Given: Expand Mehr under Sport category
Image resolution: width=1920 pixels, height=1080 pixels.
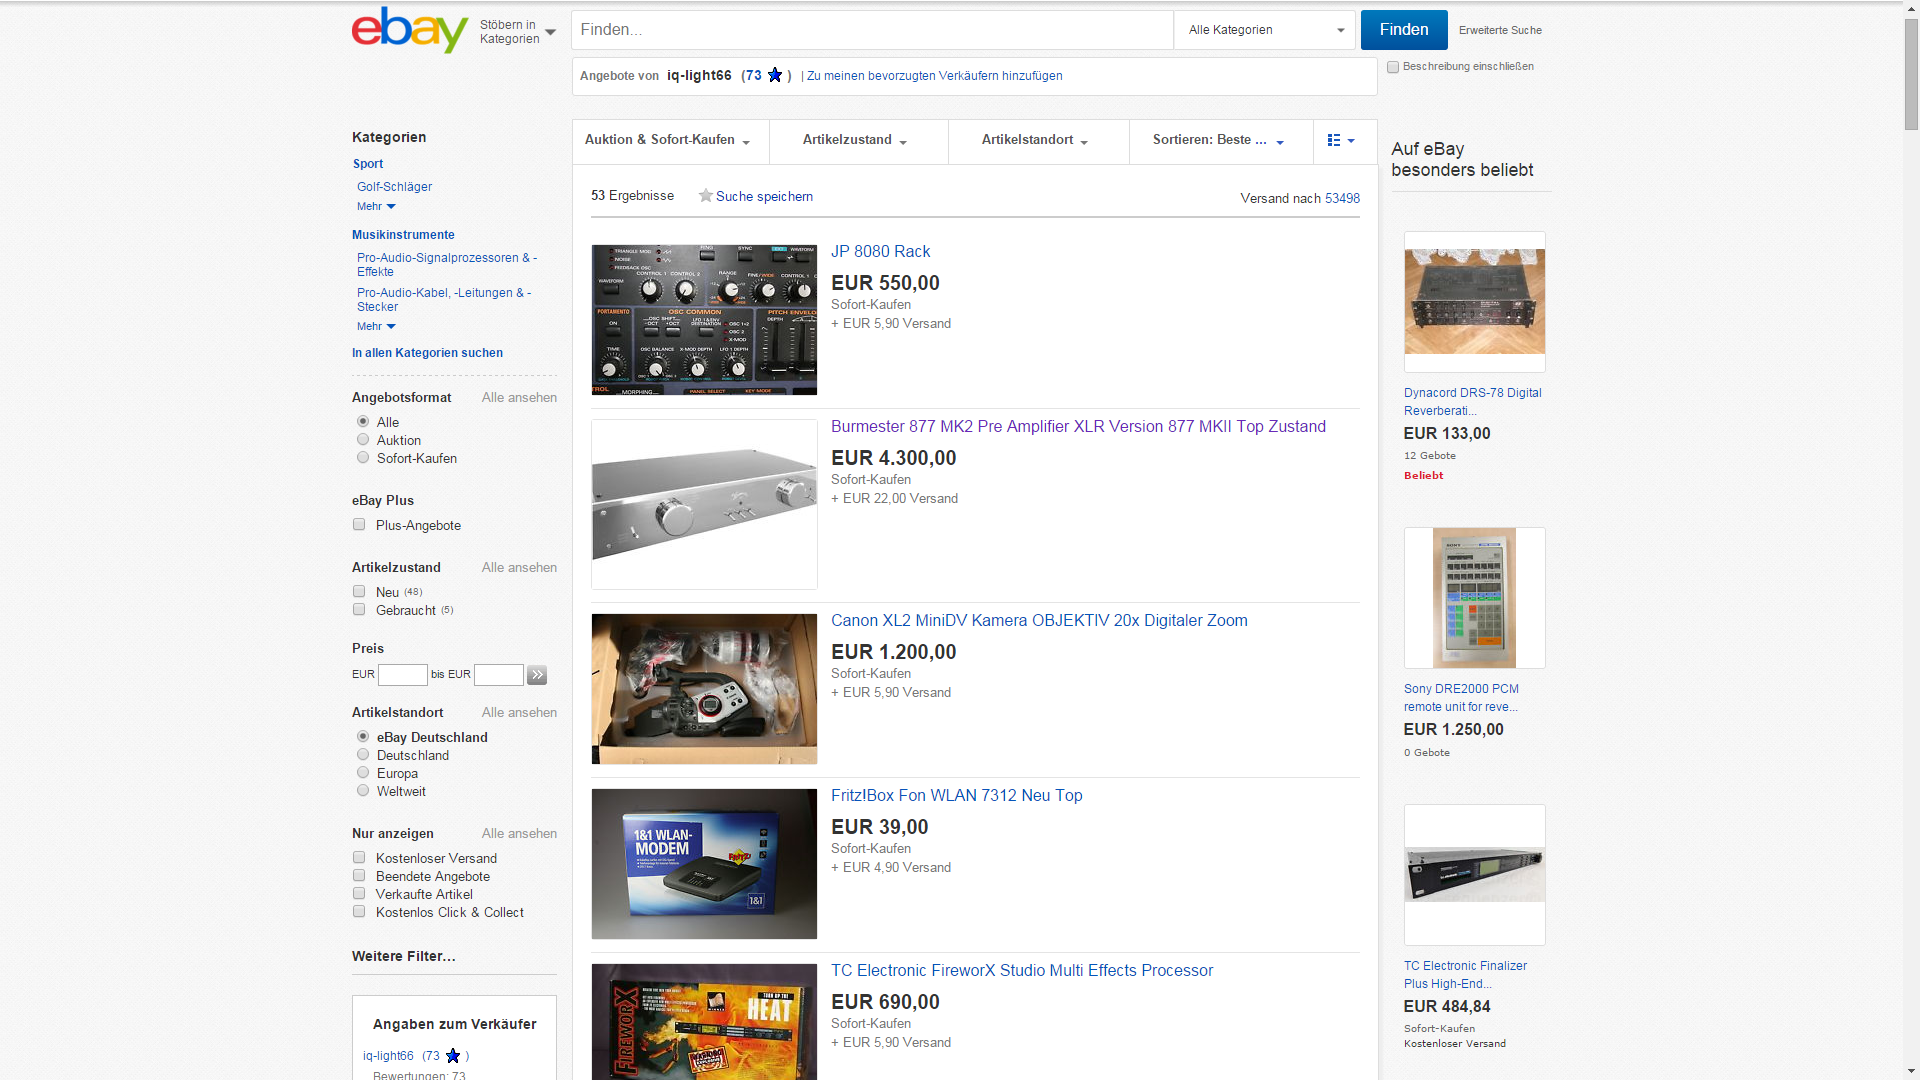Looking at the screenshot, I should click(376, 206).
